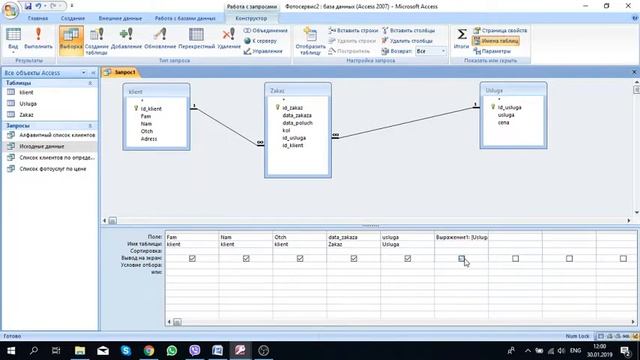Collapse the Таблицы group

pos(90,83)
